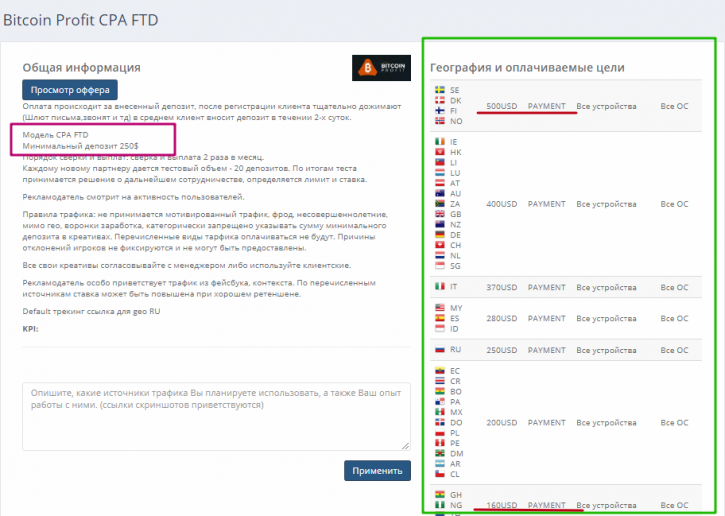Click PAYMENT in the 400USD row
Screen dimensions: 725x516
(x=547, y=204)
